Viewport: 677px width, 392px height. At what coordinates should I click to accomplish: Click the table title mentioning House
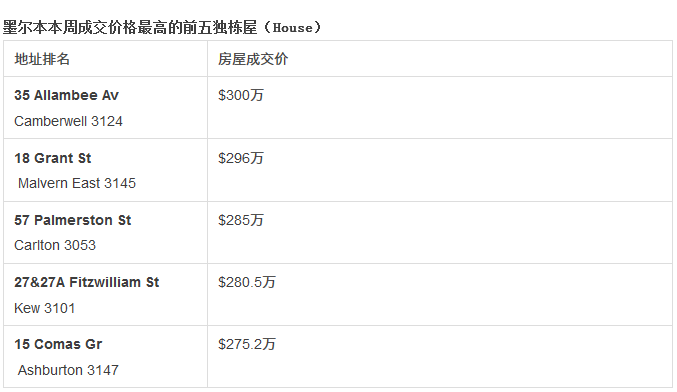pos(162,28)
